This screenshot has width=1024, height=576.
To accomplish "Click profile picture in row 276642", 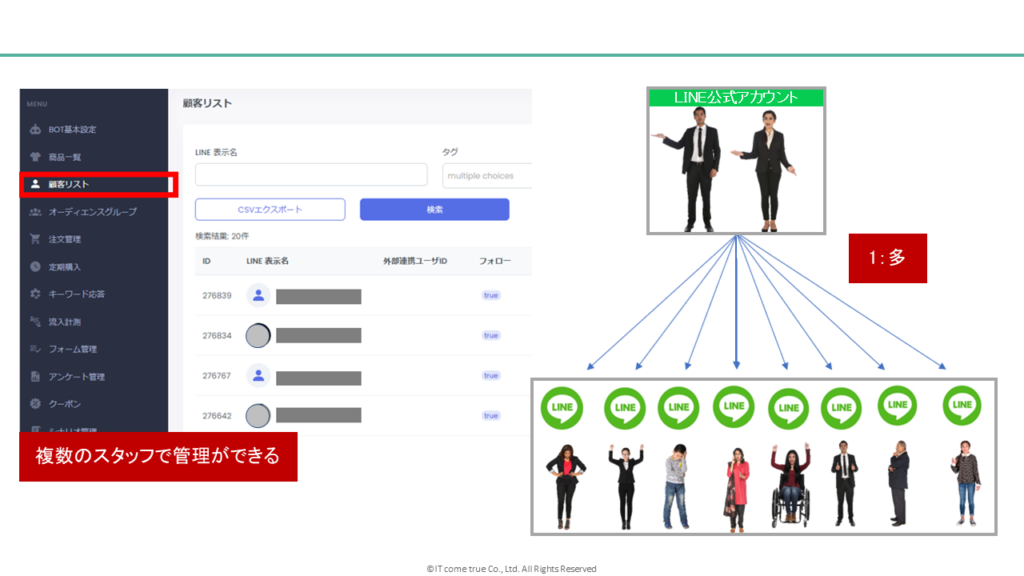I will click(258, 415).
